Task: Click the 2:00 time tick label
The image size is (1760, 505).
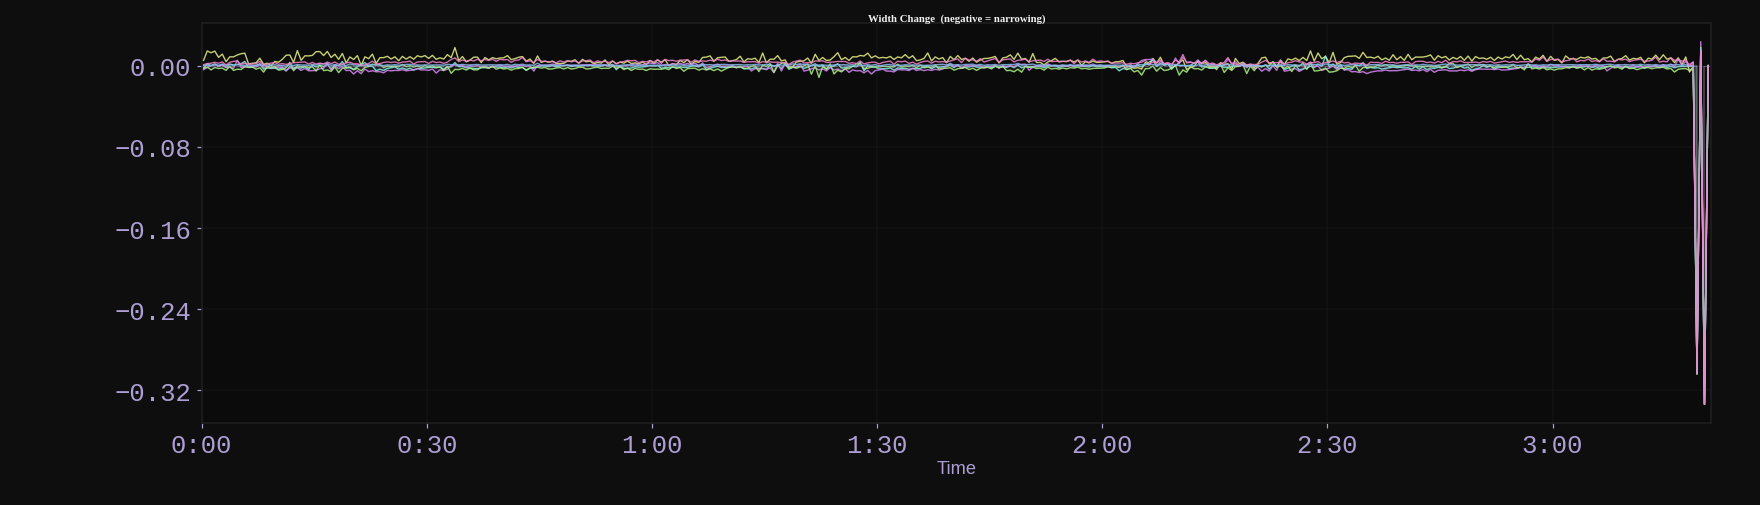Action: tap(1102, 445)
